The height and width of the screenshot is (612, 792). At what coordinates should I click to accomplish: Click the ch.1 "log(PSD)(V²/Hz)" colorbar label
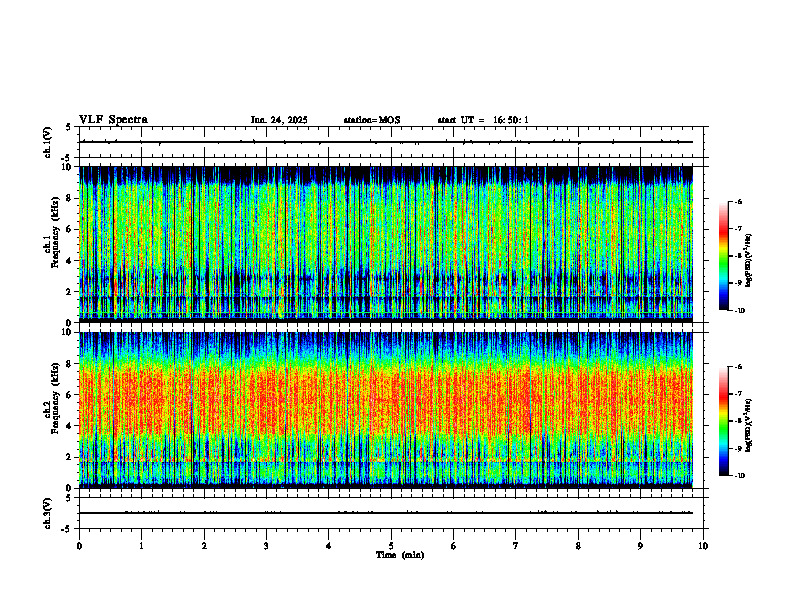[749, 261]
